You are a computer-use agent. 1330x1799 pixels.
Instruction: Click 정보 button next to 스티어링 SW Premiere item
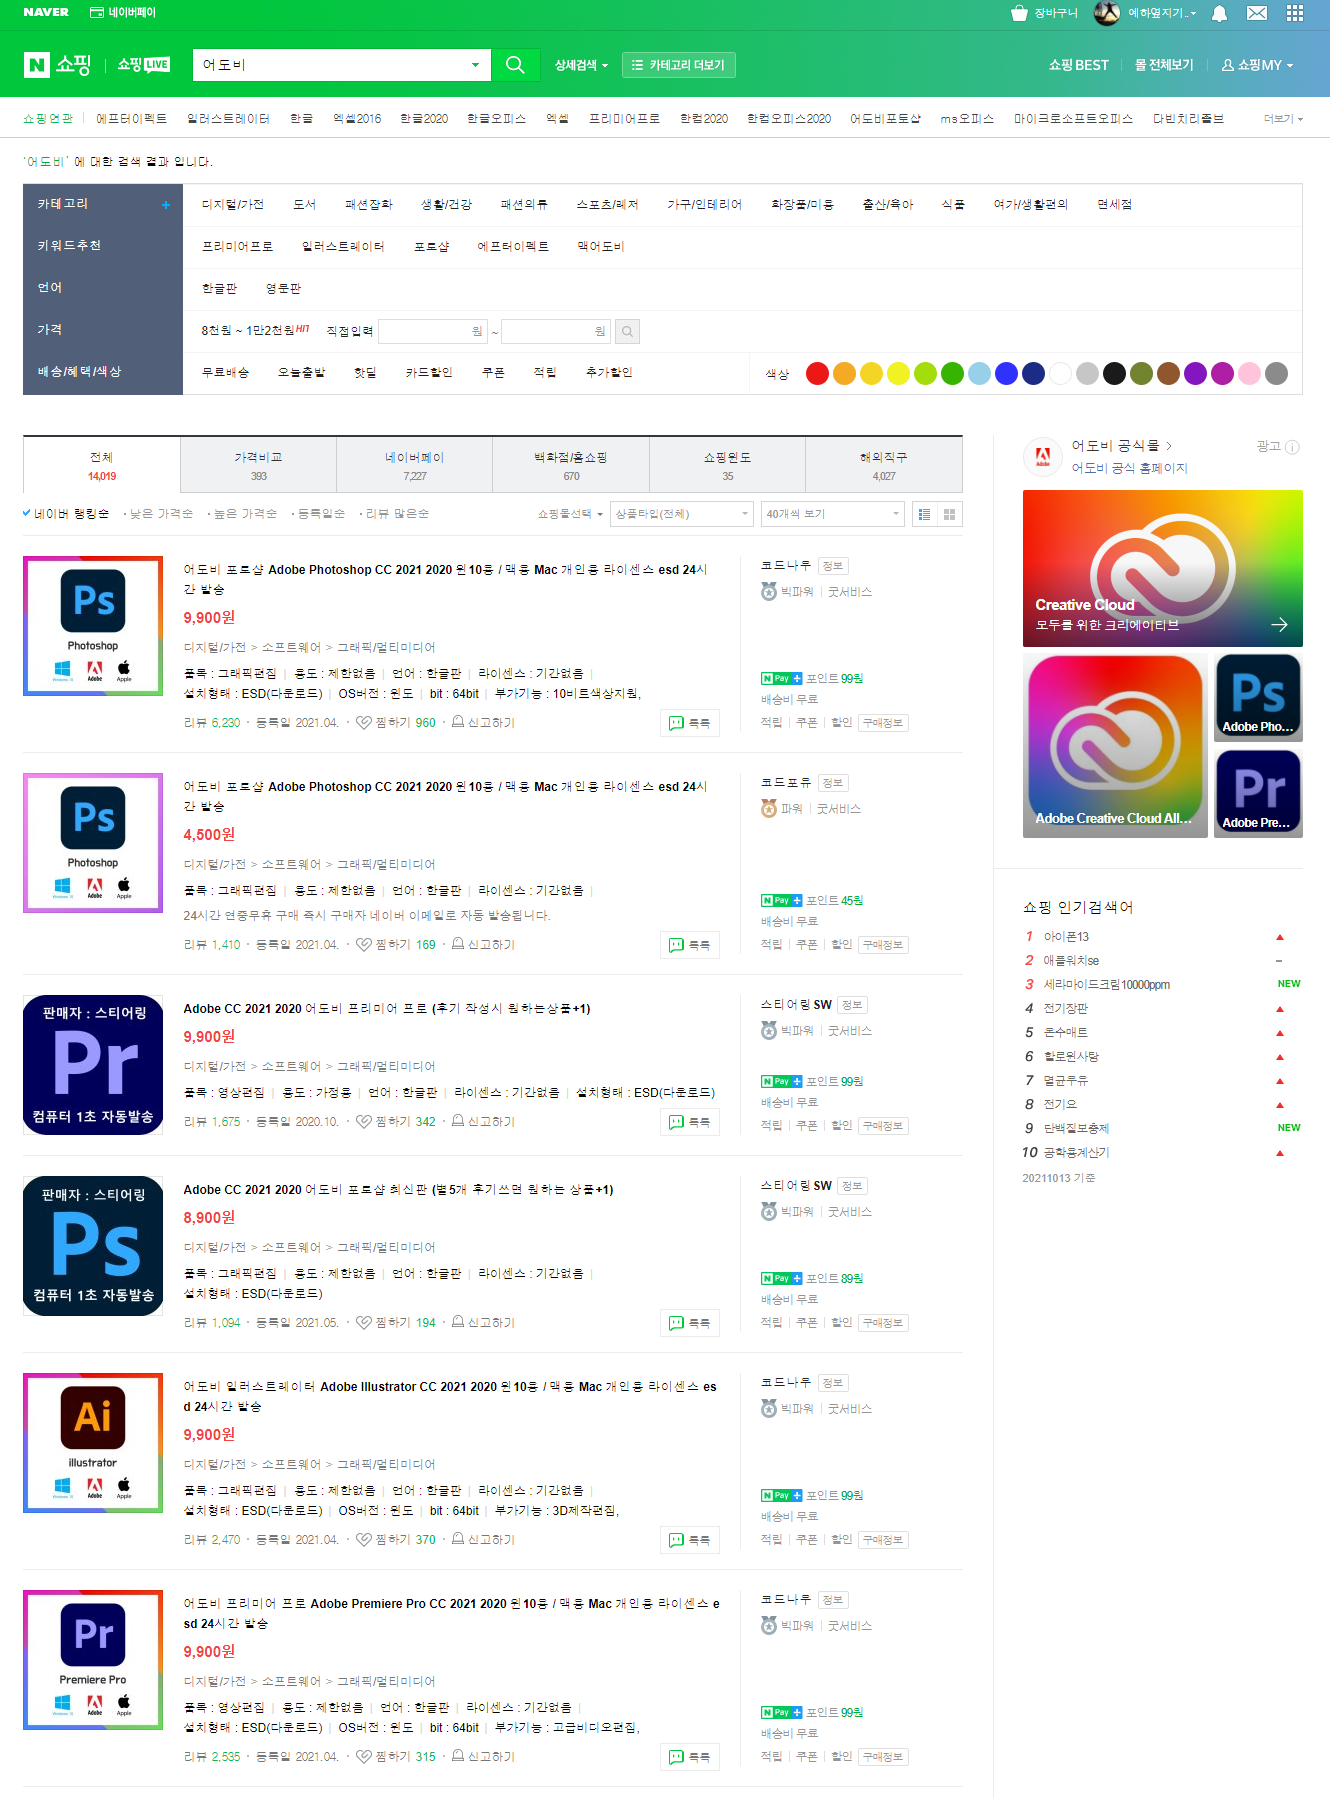click(x=852, y=1005)
